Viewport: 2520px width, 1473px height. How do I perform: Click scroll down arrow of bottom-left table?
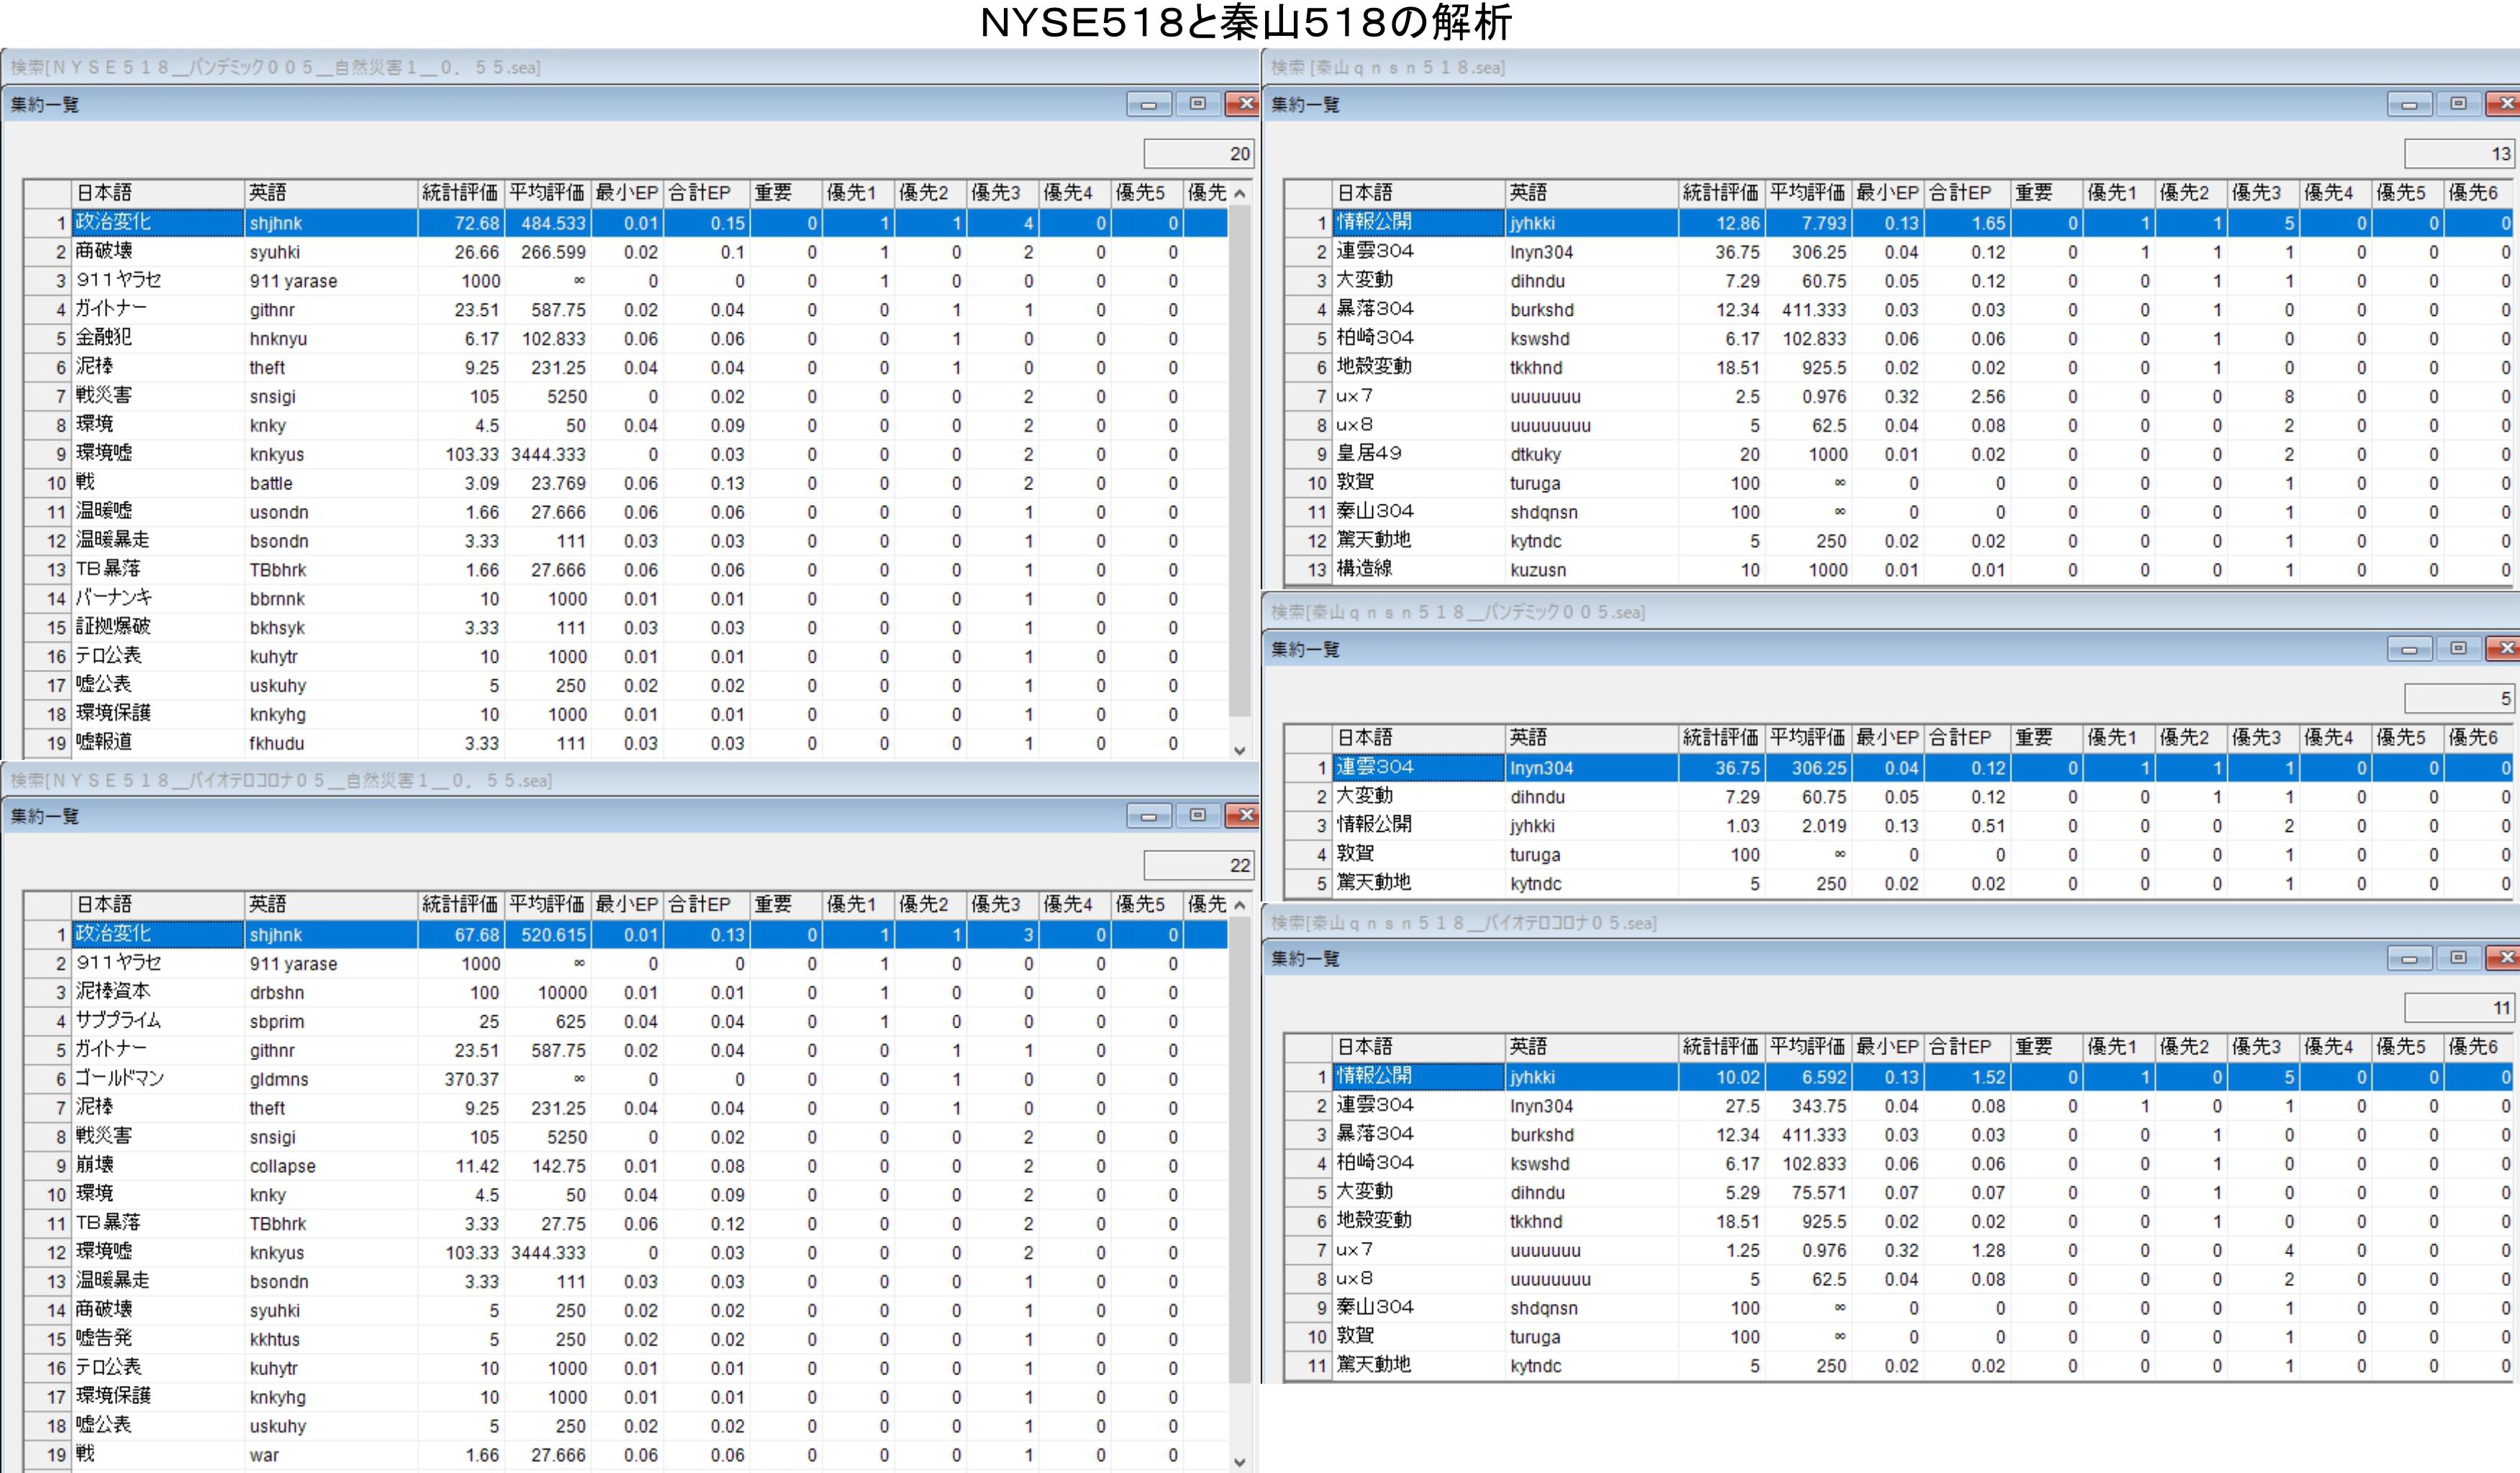point(1240,1462)
